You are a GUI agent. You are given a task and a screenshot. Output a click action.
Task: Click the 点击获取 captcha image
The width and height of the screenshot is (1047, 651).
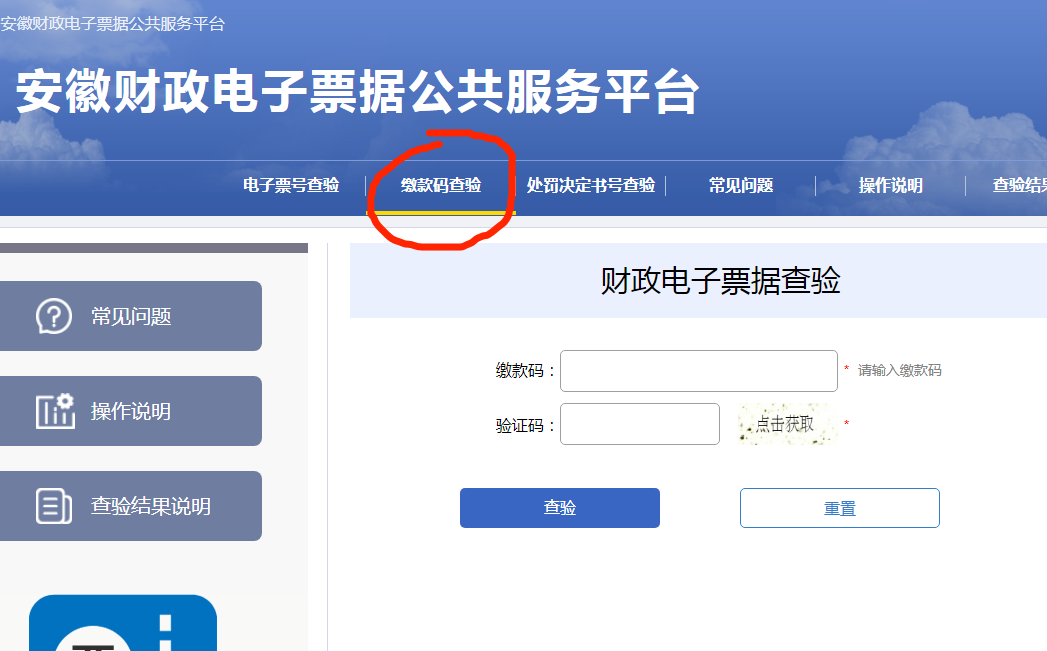coord(787,424)
